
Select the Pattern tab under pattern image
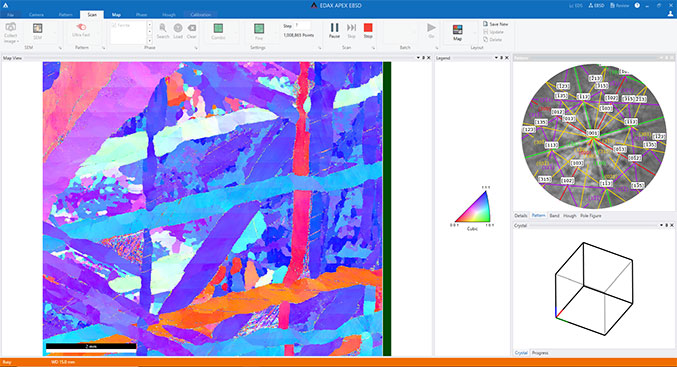coord(538,215)
